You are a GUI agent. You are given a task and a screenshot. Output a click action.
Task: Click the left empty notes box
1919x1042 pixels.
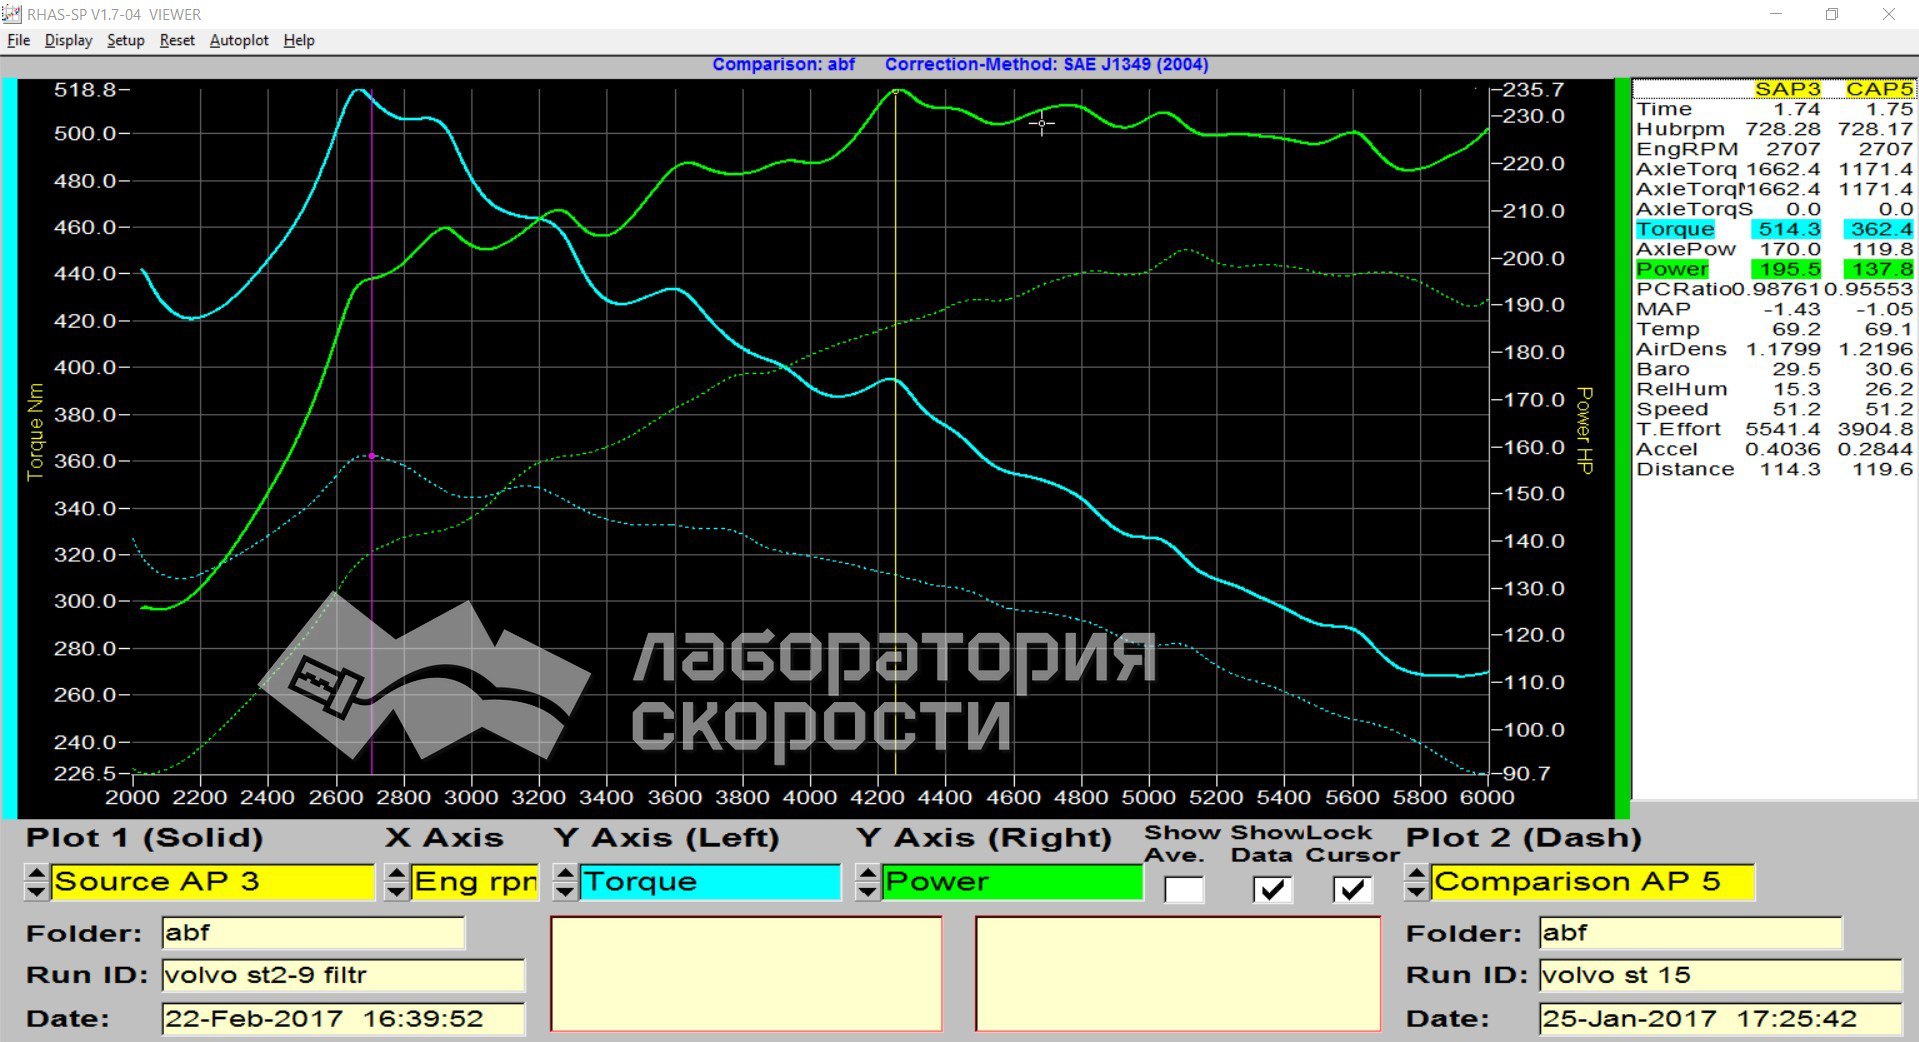tap(746, 974)
